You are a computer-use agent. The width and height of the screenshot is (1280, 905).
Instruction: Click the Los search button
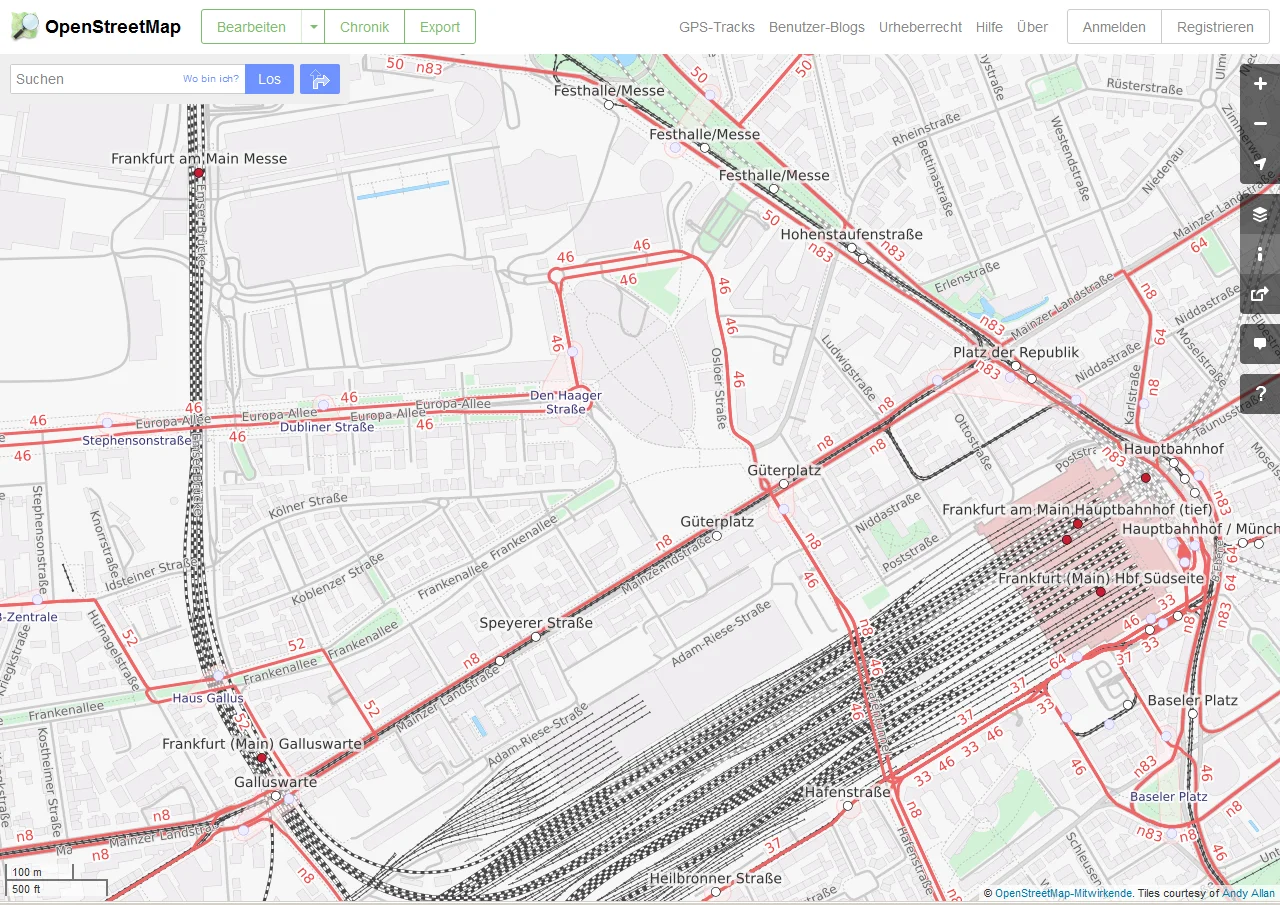coord(269,79)
